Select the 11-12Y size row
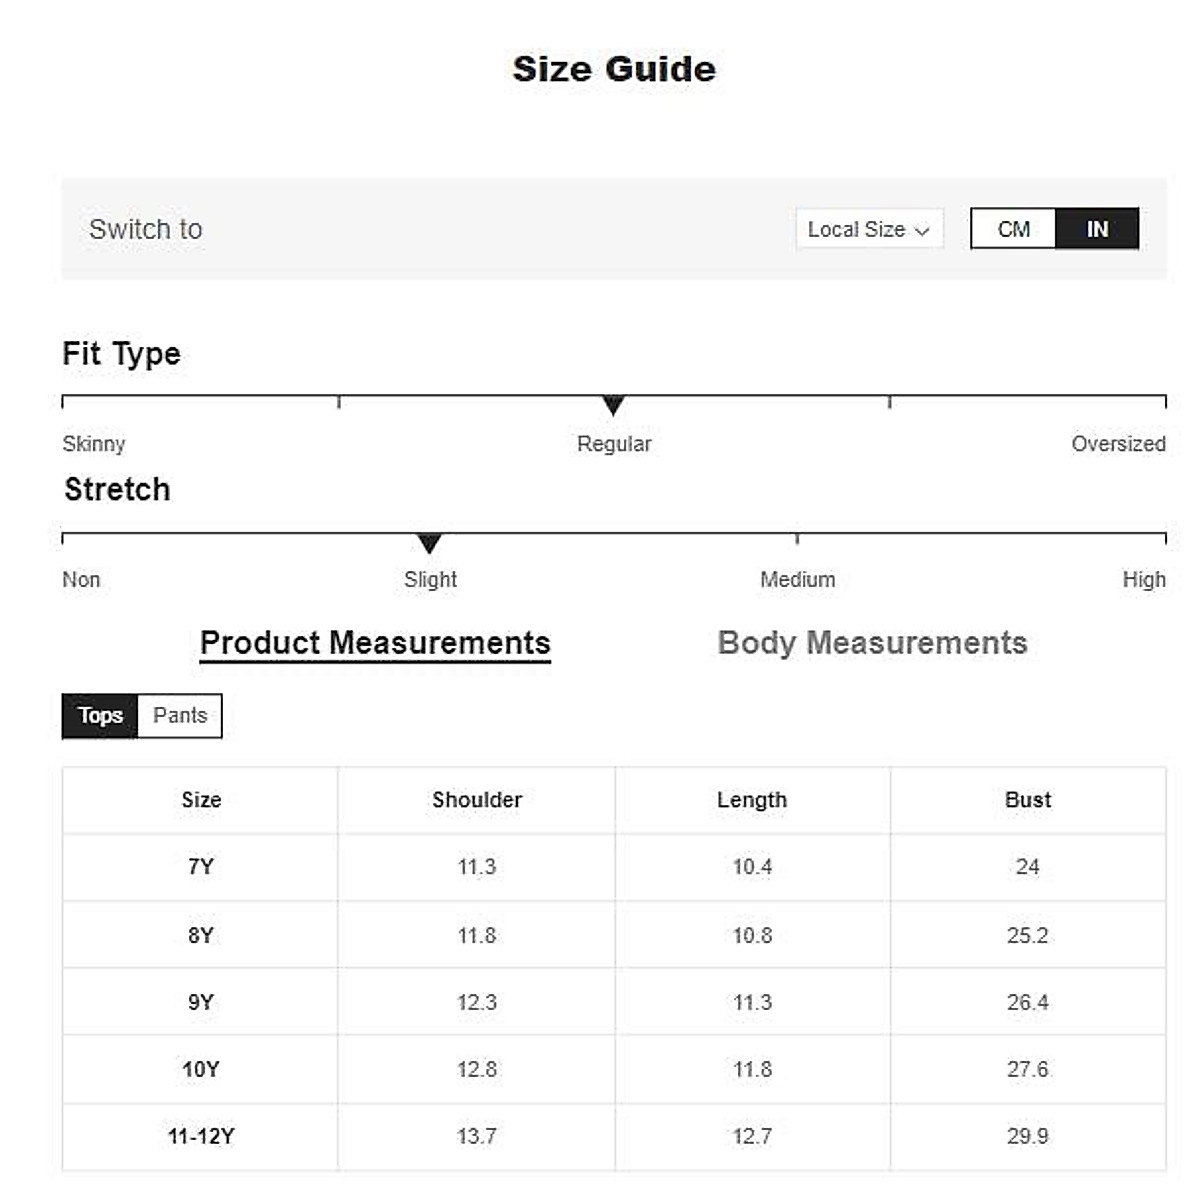The height and width of the screenshot is (1200, 1200). coord(201,1136)
